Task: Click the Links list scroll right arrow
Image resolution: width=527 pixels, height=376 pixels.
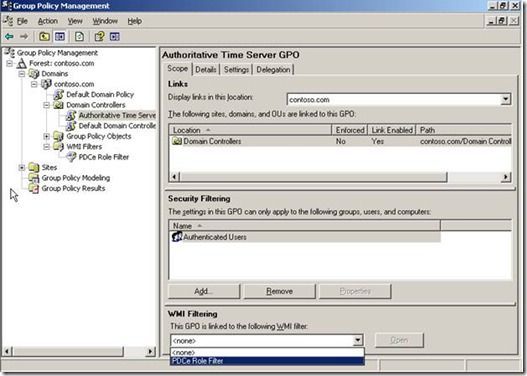Action: 506,177
